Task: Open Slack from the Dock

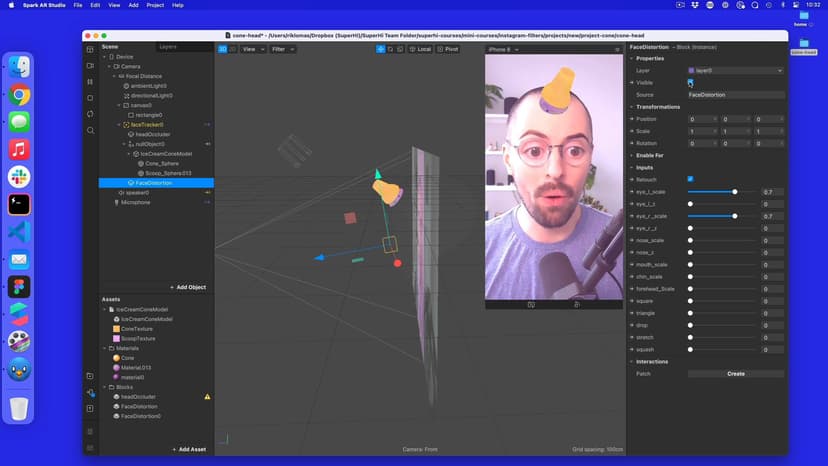Action: click(19, 177)
